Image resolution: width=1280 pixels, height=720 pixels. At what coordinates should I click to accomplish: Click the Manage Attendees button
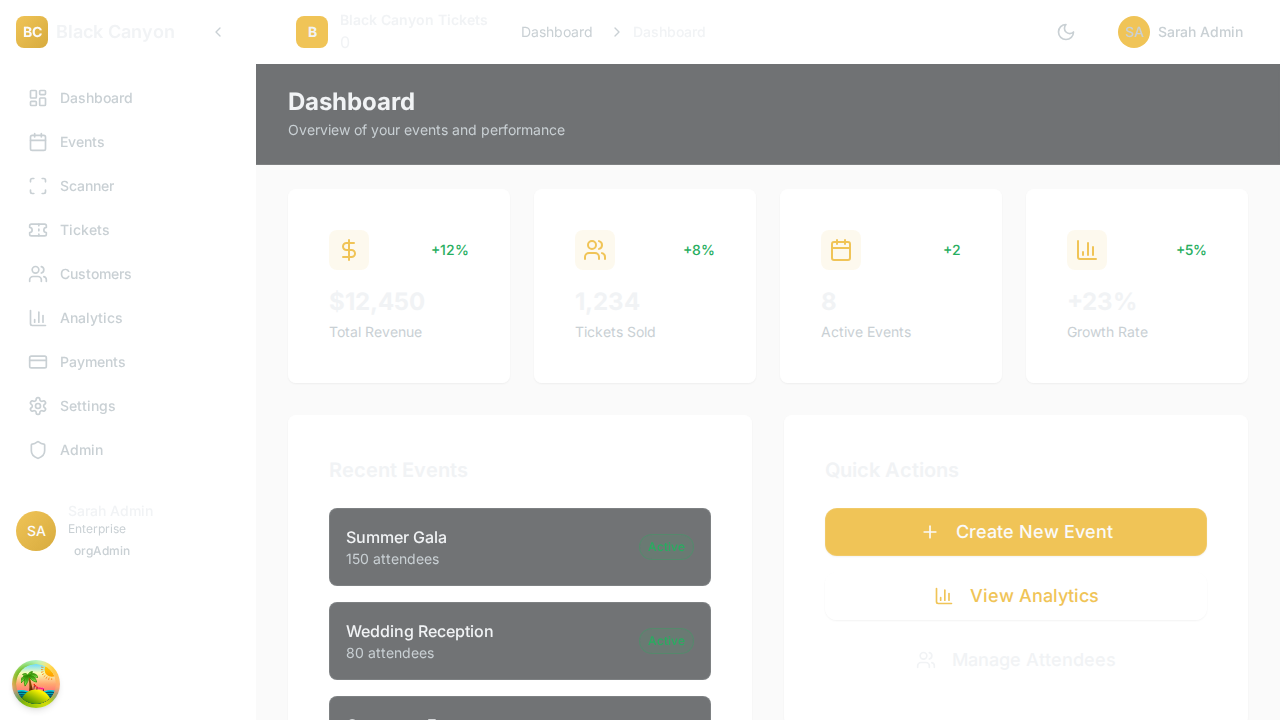(1015, 660)
